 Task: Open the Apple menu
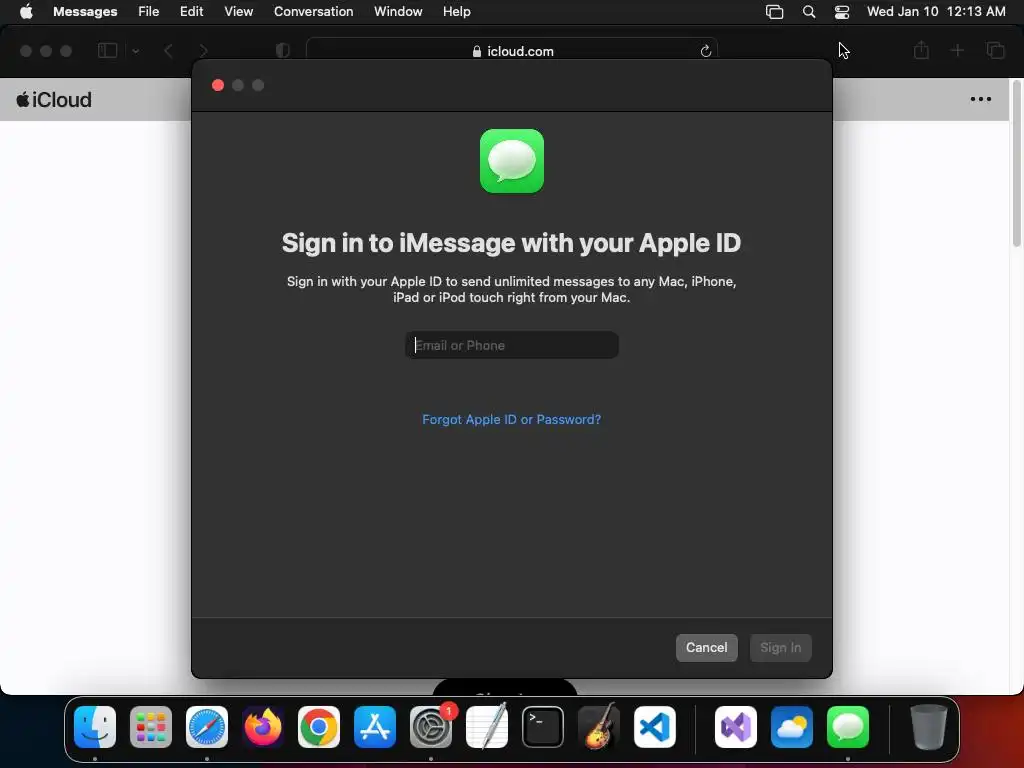click(x=26, y=11)
